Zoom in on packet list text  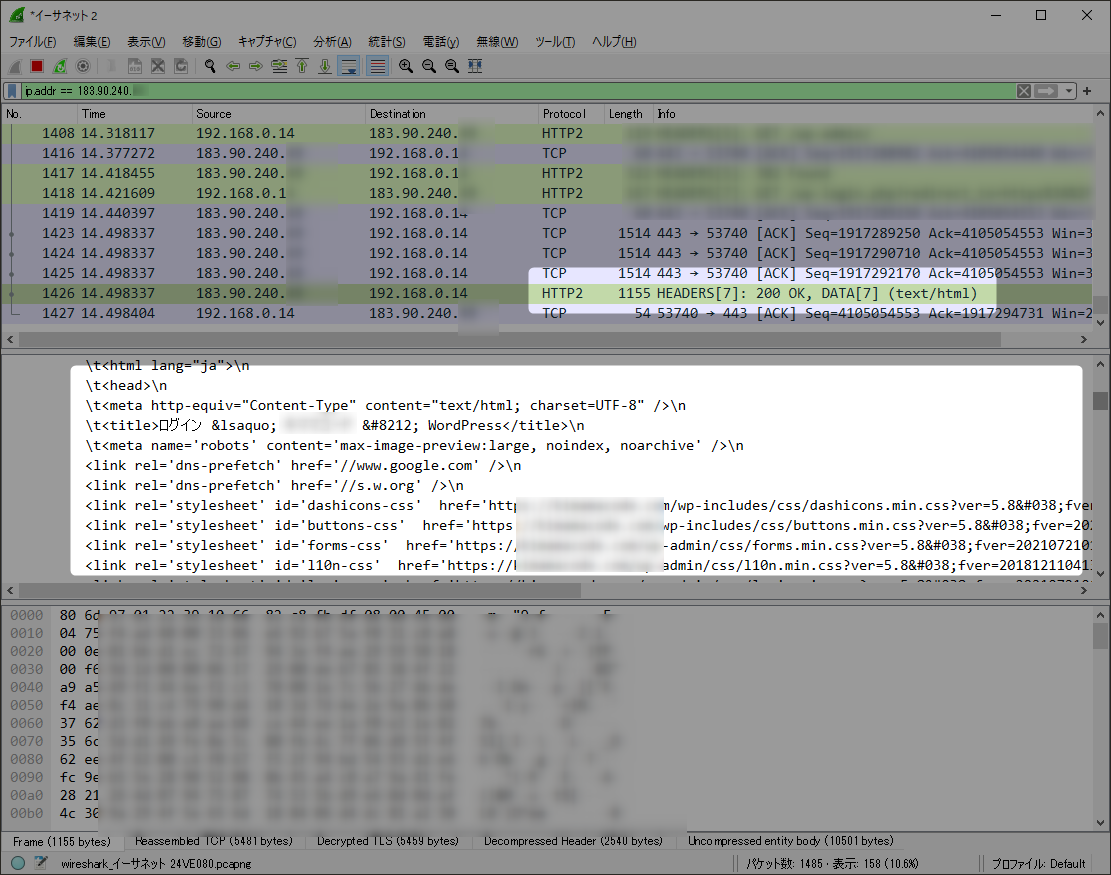(405, 66)
